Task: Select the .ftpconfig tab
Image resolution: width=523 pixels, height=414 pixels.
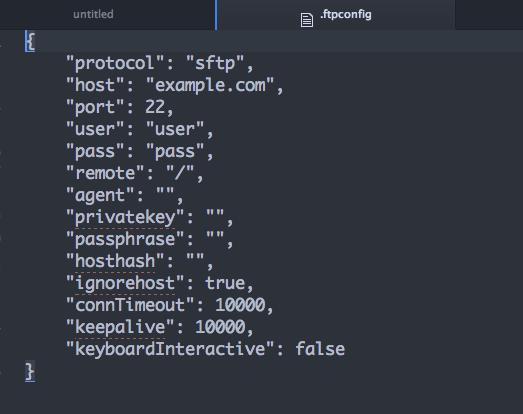Action: [x=336, y=14]
